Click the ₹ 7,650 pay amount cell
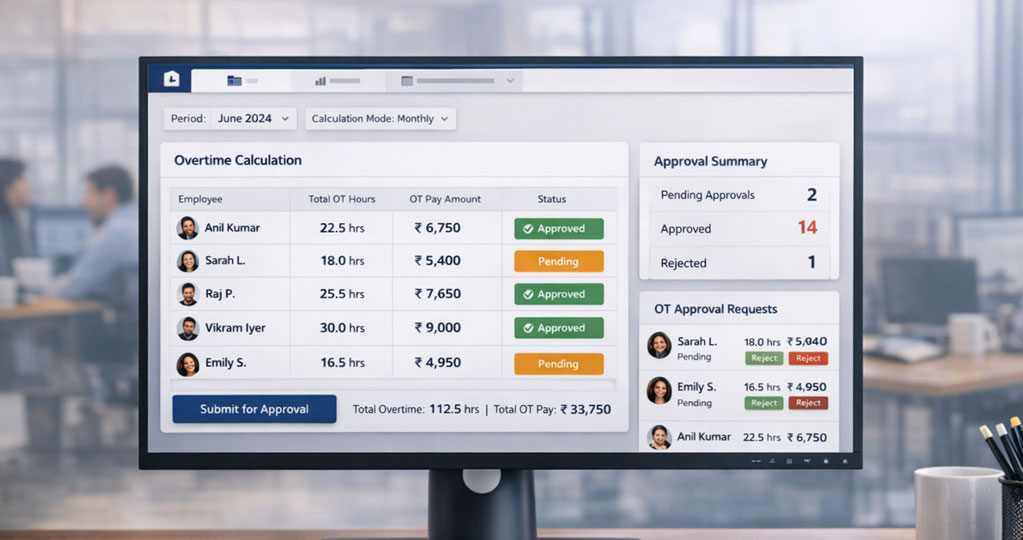The height and width of the screenshot is (540, 1023). (438, 294)
